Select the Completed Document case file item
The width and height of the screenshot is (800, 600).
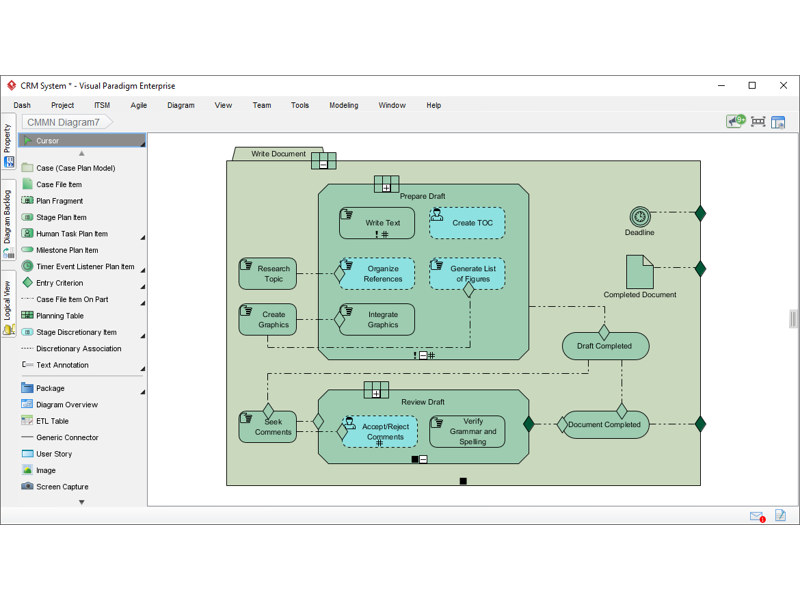pos(640,272)
